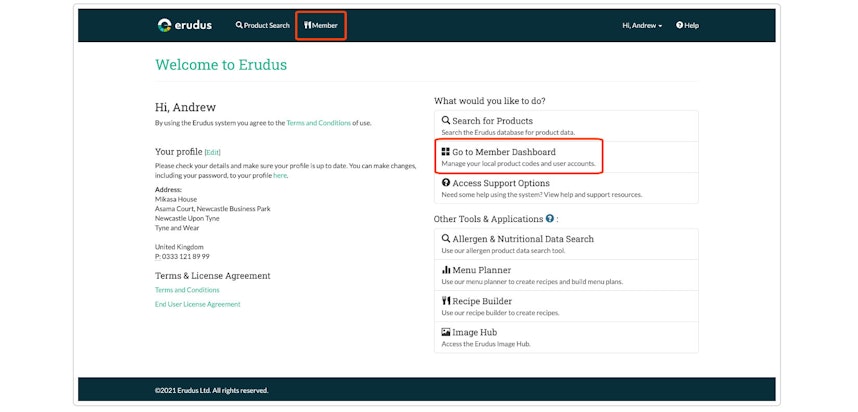
Task: Click the Erudus logo
Action: tap(184, 25)
